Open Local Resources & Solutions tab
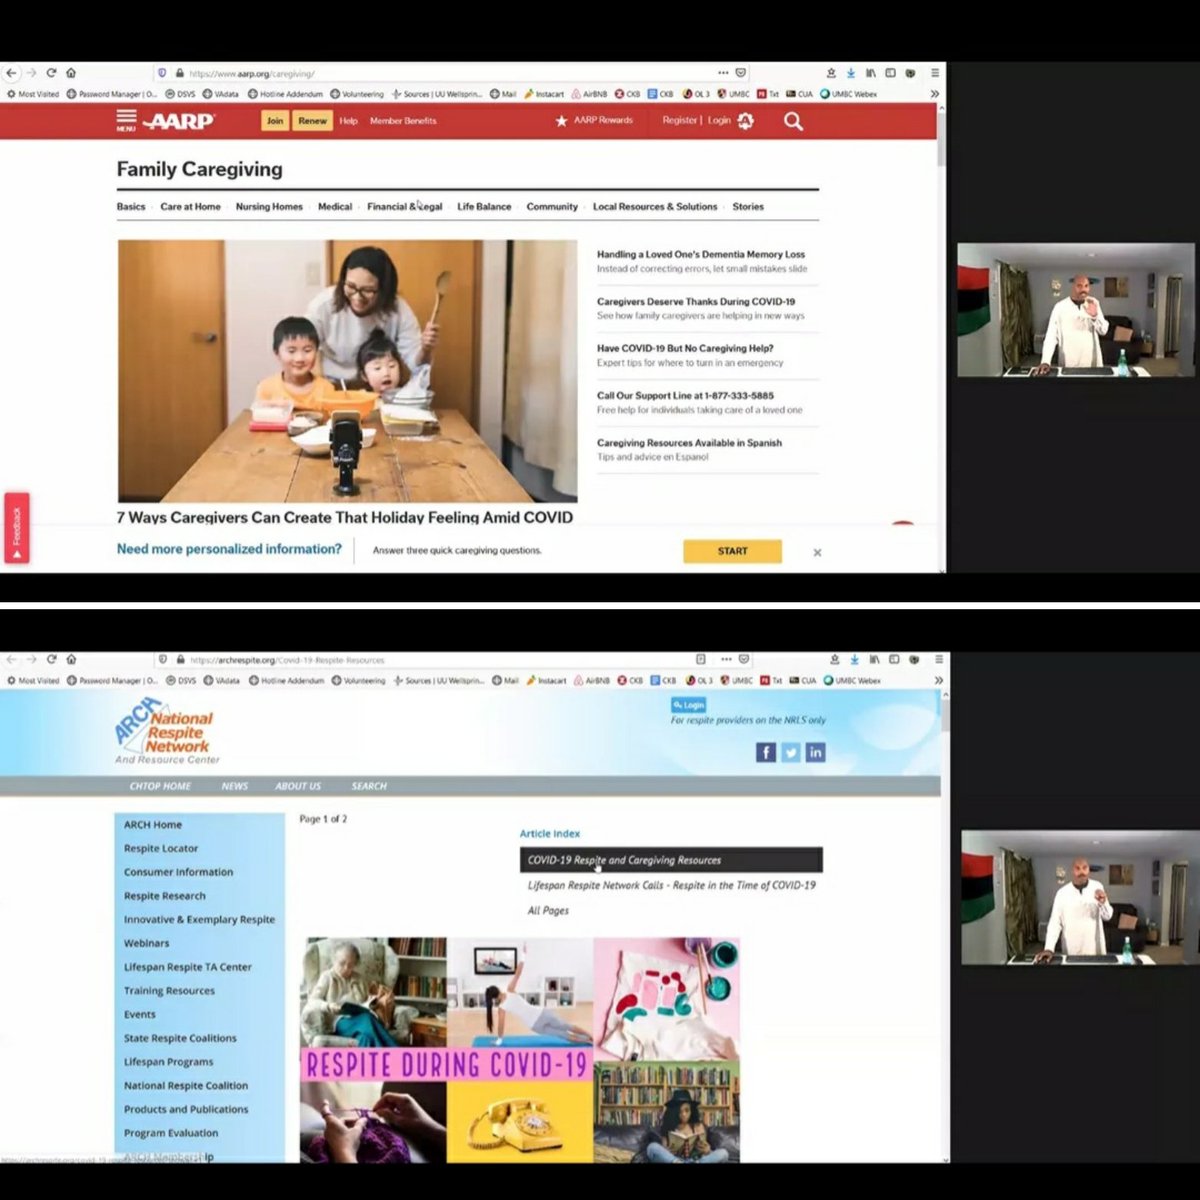Image resolution: width=1200 pixels, height=1200 pixels. pyautogui.click(x=655, y=207)
